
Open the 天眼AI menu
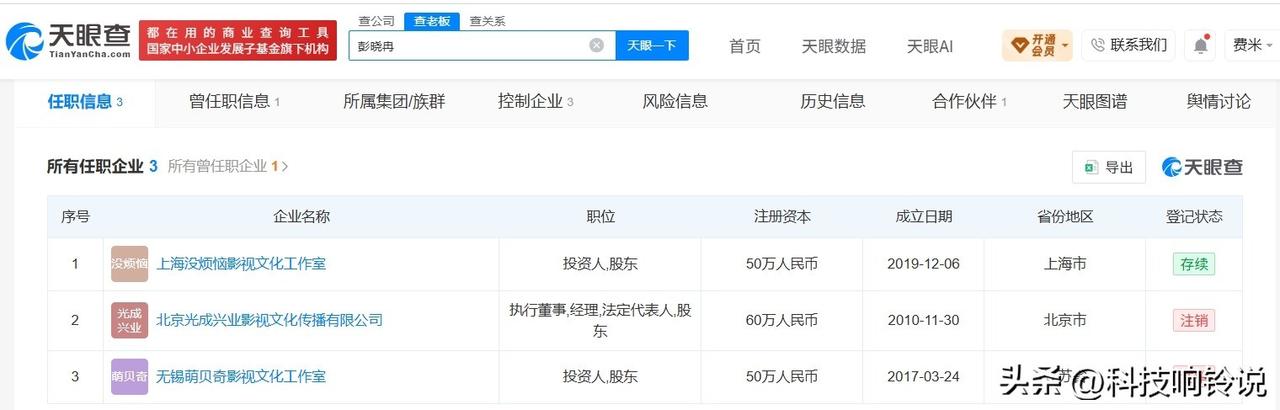(x=930, y=46)
